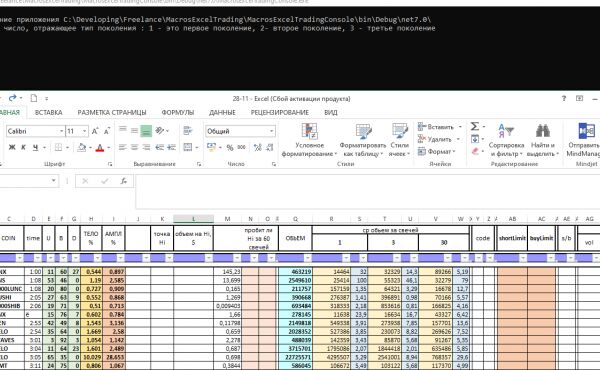
Task: Switch to the ВИД tab
Action: [331, 112]
